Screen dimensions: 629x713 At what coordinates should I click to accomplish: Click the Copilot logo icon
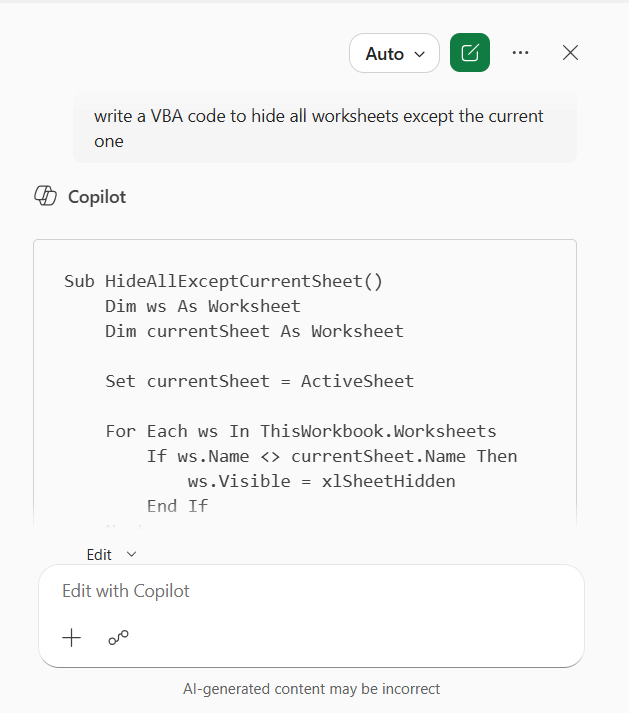[x=45, y=196]
